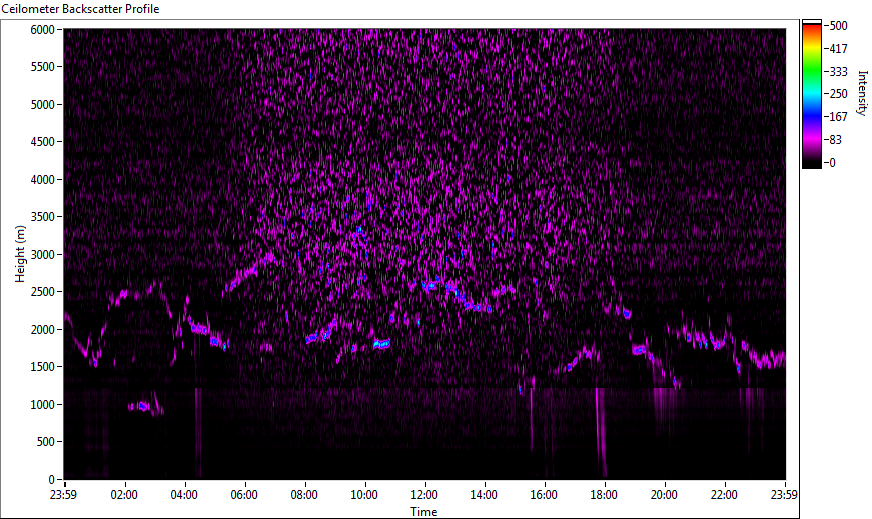Click the Intensity legend title
Screen dimensions: 872x519
(x=863, y=93)
